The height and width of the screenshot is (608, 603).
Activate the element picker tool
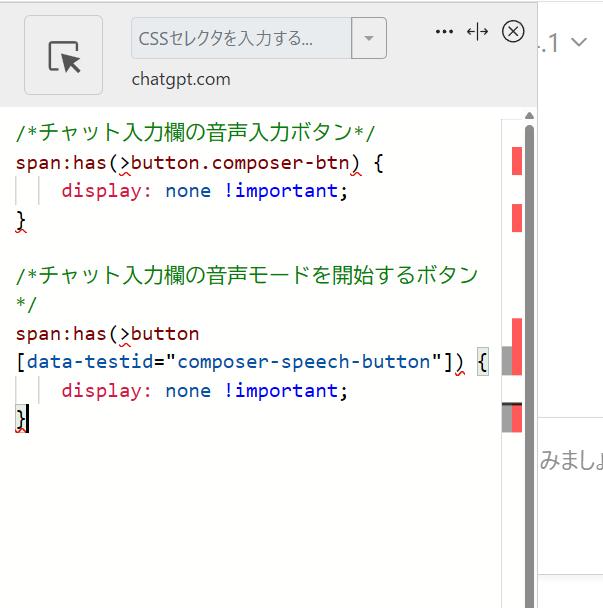pos(64,55)
